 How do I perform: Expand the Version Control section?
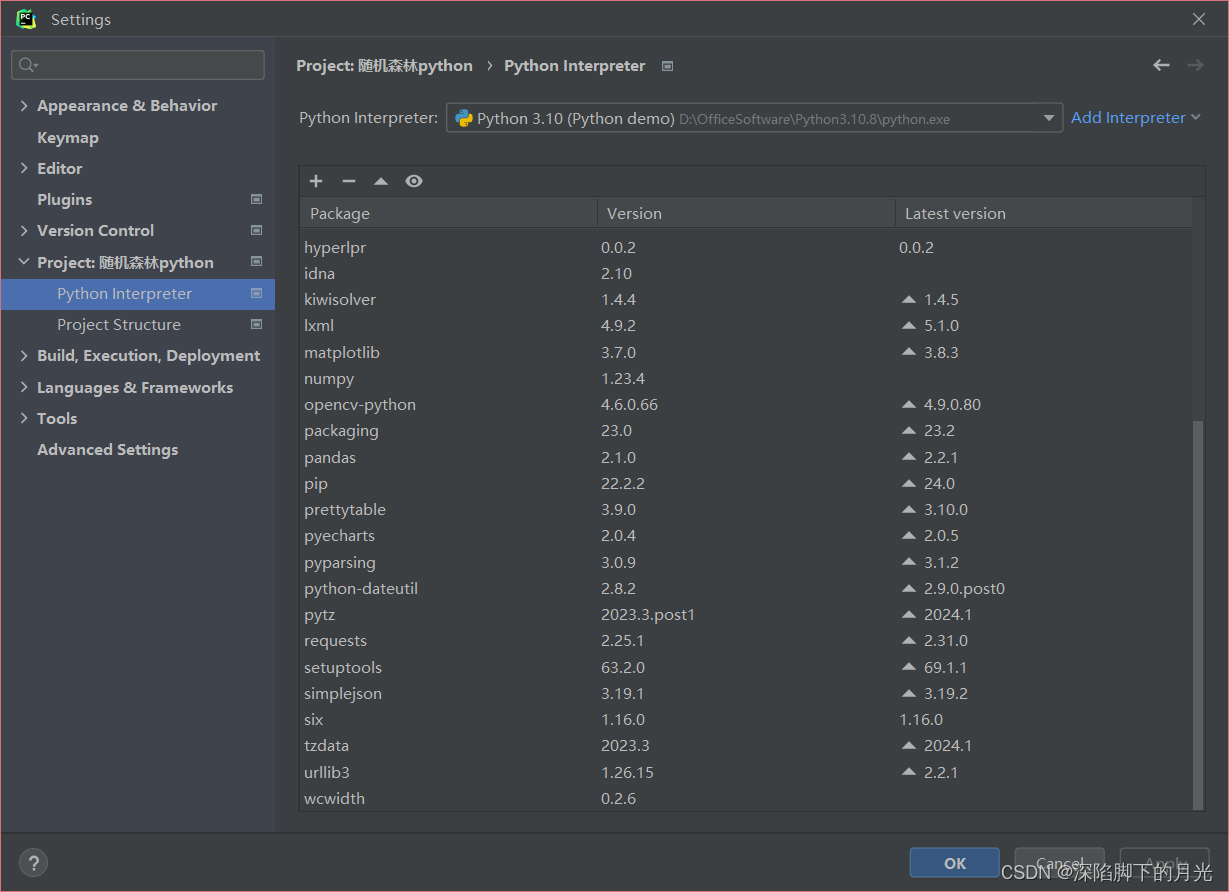point(24,230)
